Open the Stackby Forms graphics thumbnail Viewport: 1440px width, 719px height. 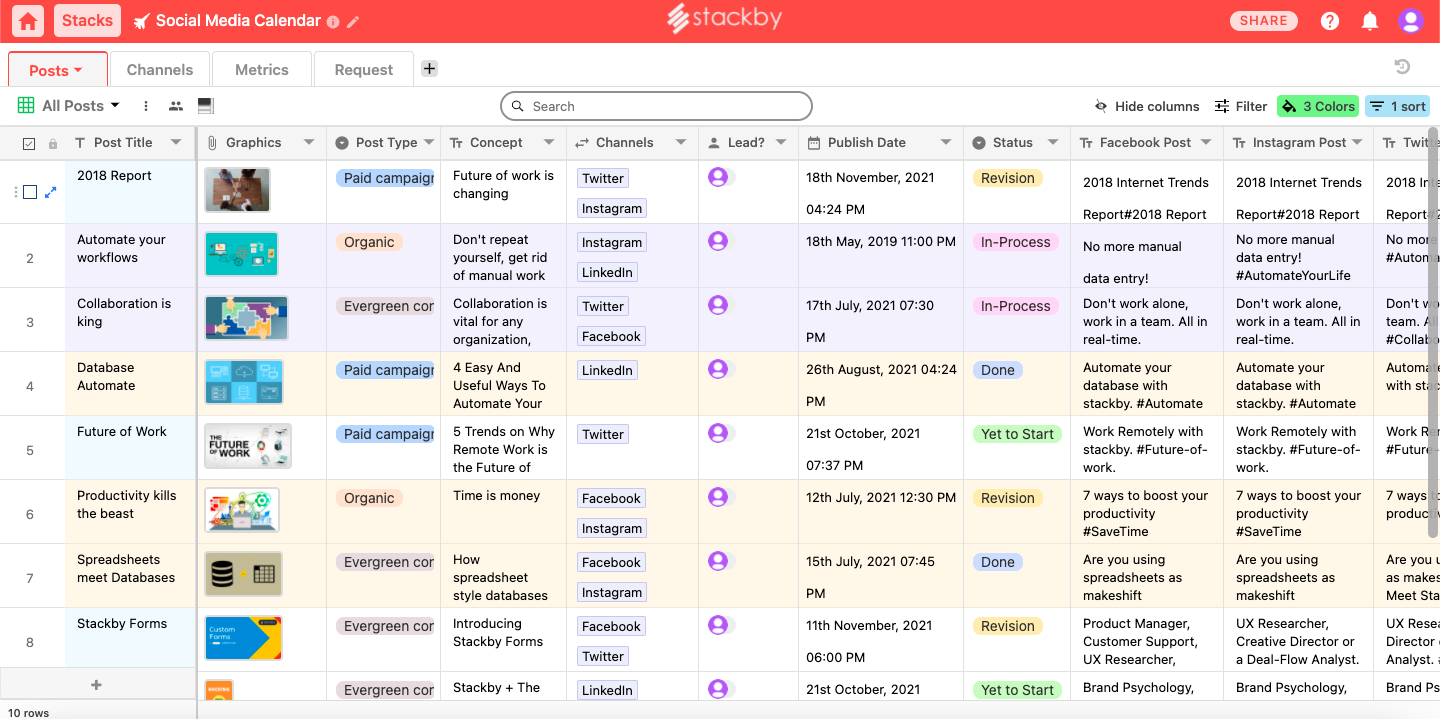[x=243, y=638]
